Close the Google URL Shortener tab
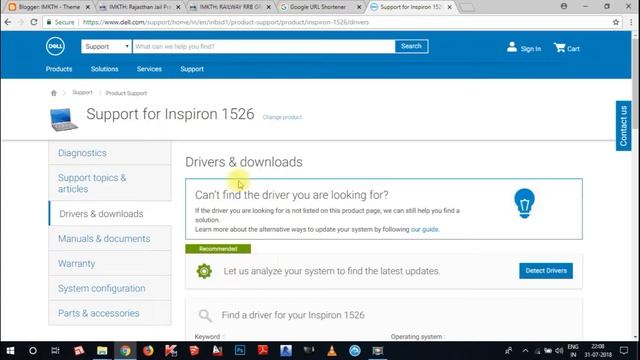 pos(359,7)
